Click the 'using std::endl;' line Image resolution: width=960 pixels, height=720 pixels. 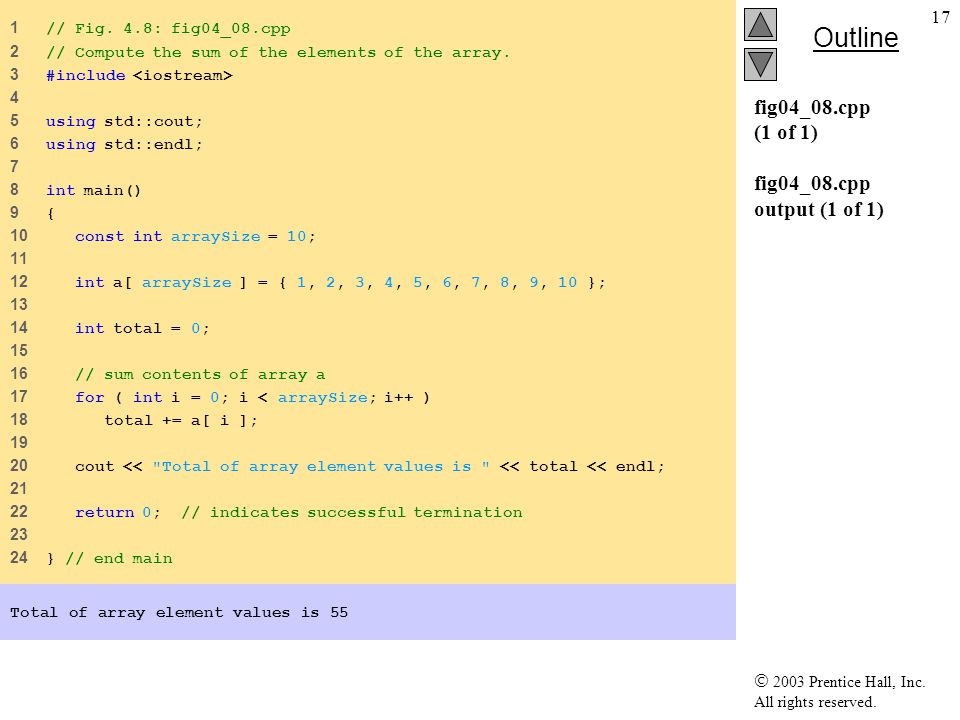pyautogui.click(x=124, y=144)
